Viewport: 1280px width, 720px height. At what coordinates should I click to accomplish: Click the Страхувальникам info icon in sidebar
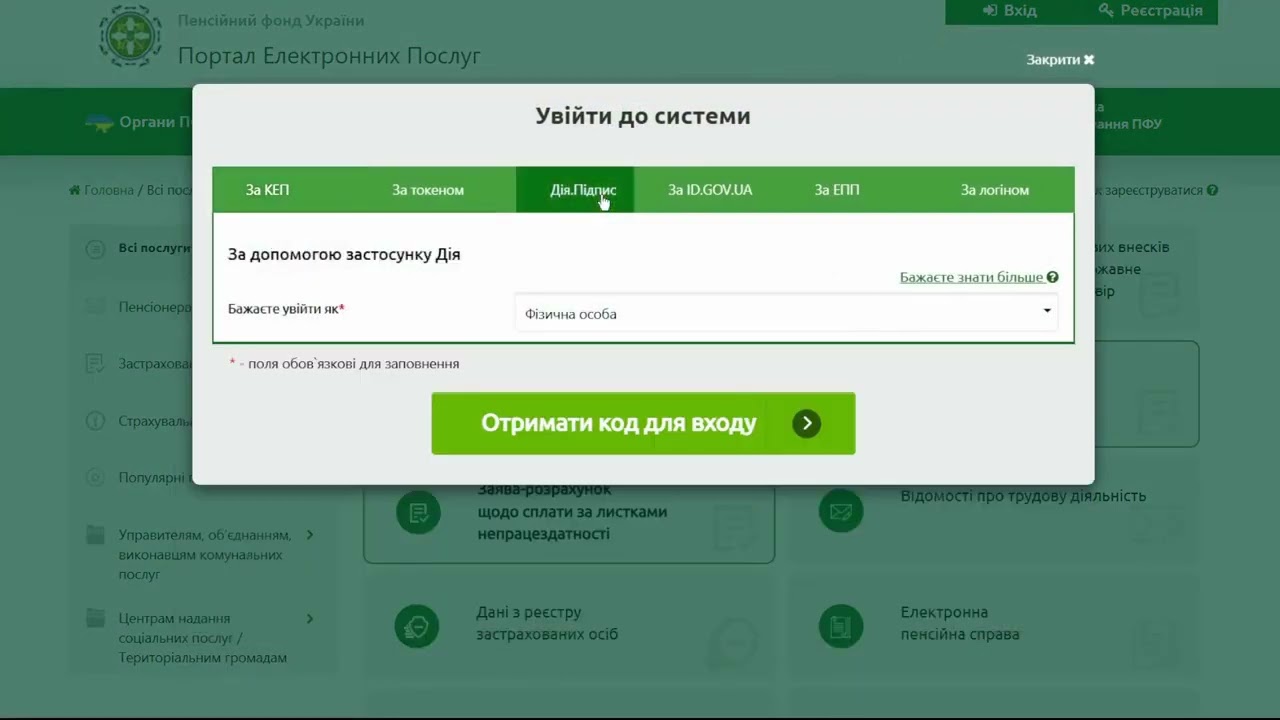pos(95,421)
